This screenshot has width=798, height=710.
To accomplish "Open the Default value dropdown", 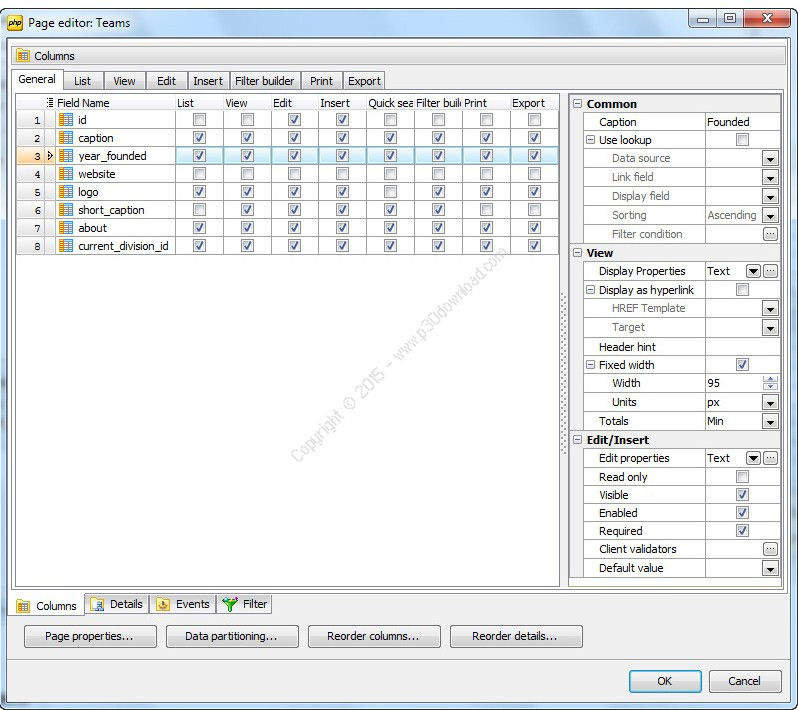I will [x=770, y=569].
